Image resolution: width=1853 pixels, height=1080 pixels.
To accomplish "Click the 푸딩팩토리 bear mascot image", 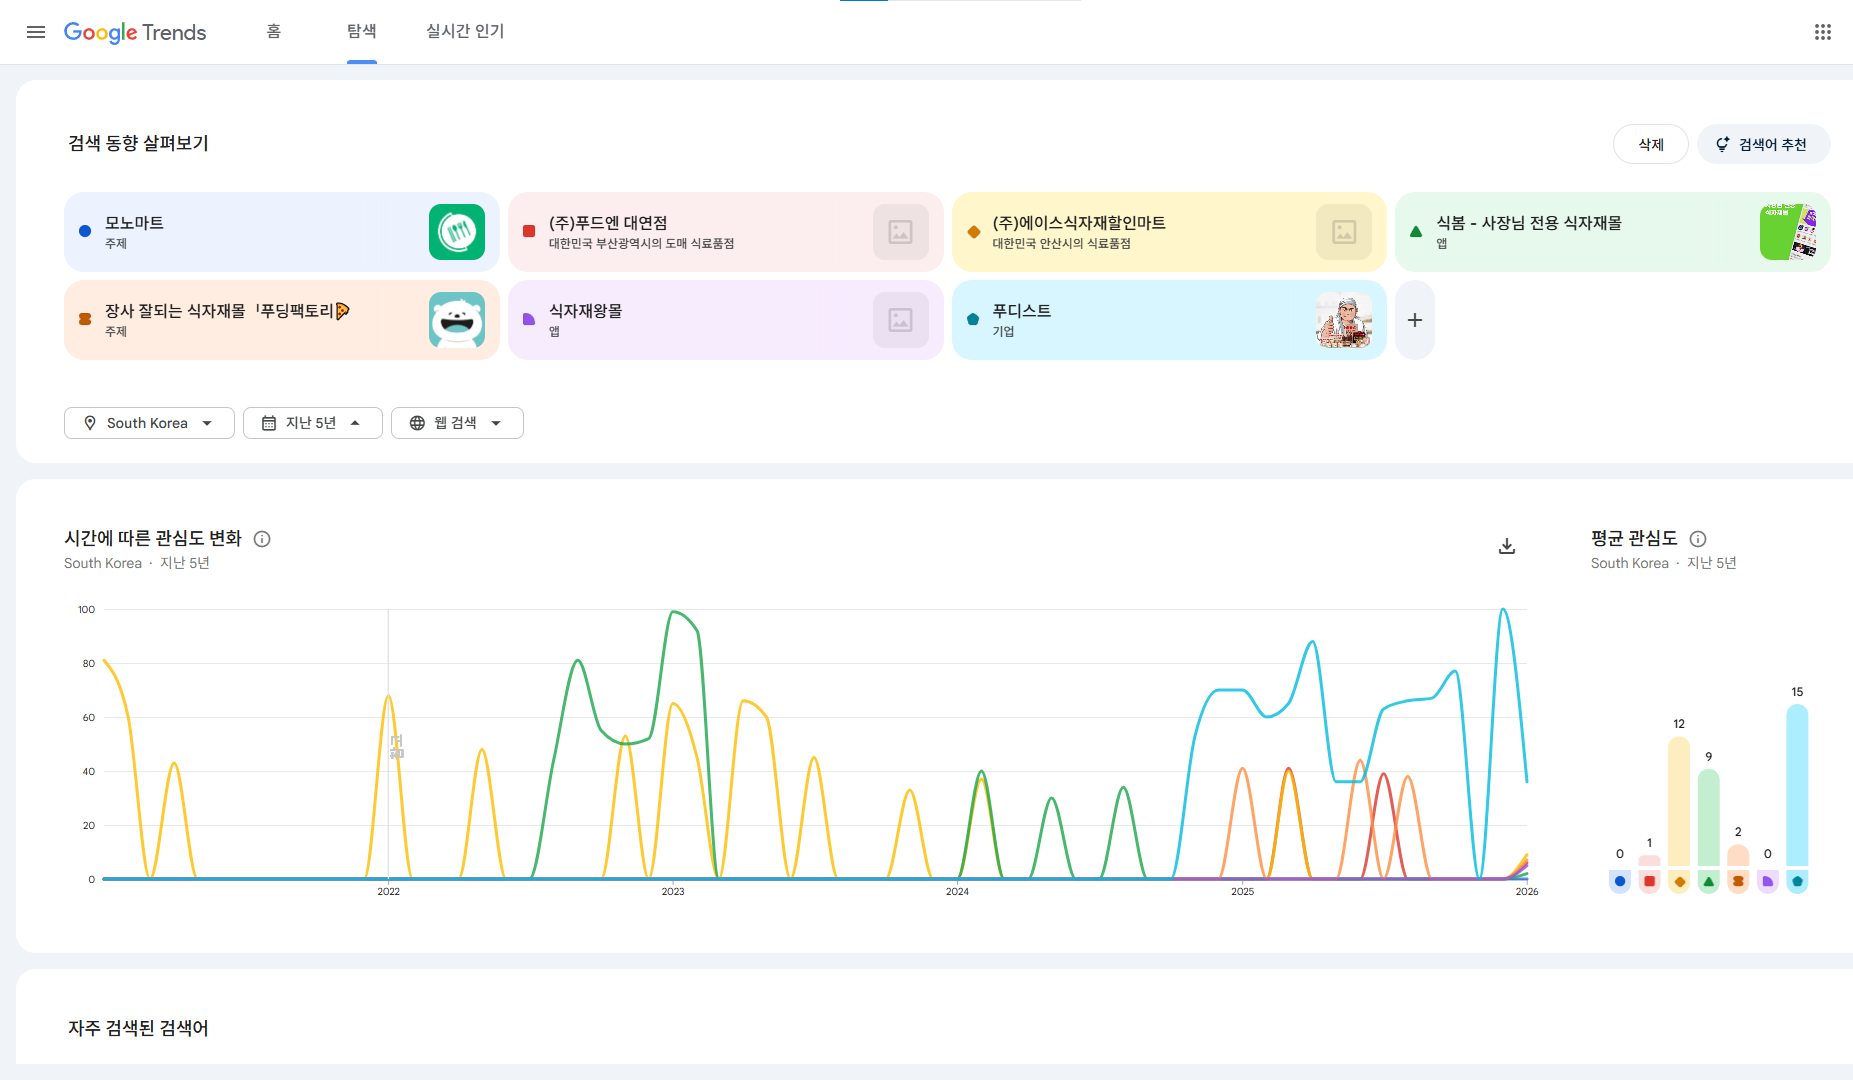I will [457, 320].
